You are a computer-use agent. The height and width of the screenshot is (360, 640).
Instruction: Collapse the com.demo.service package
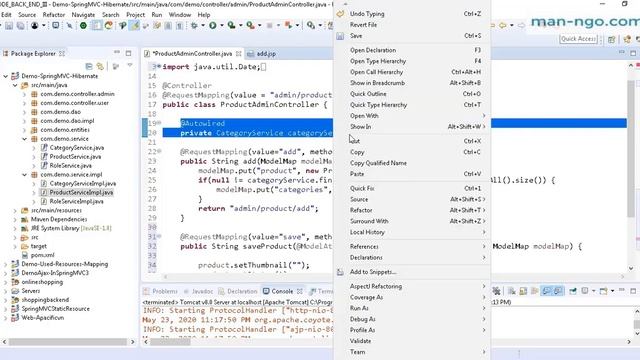[x=24, y=139]
